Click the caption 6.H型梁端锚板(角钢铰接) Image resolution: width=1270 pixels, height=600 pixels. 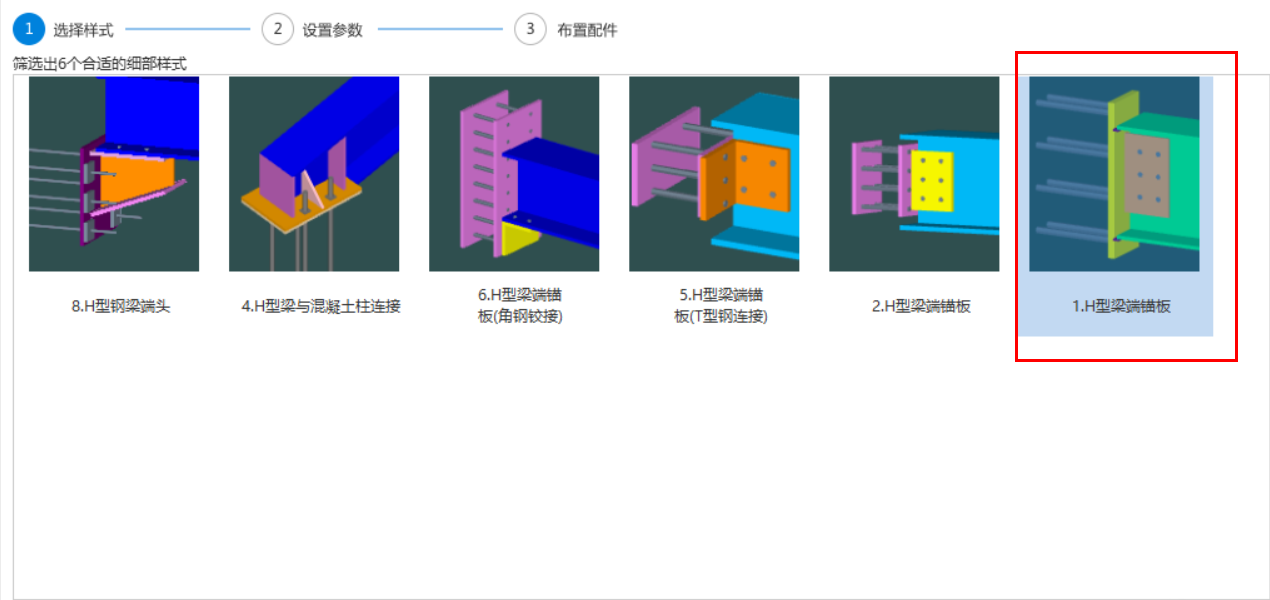click(521, 306)
